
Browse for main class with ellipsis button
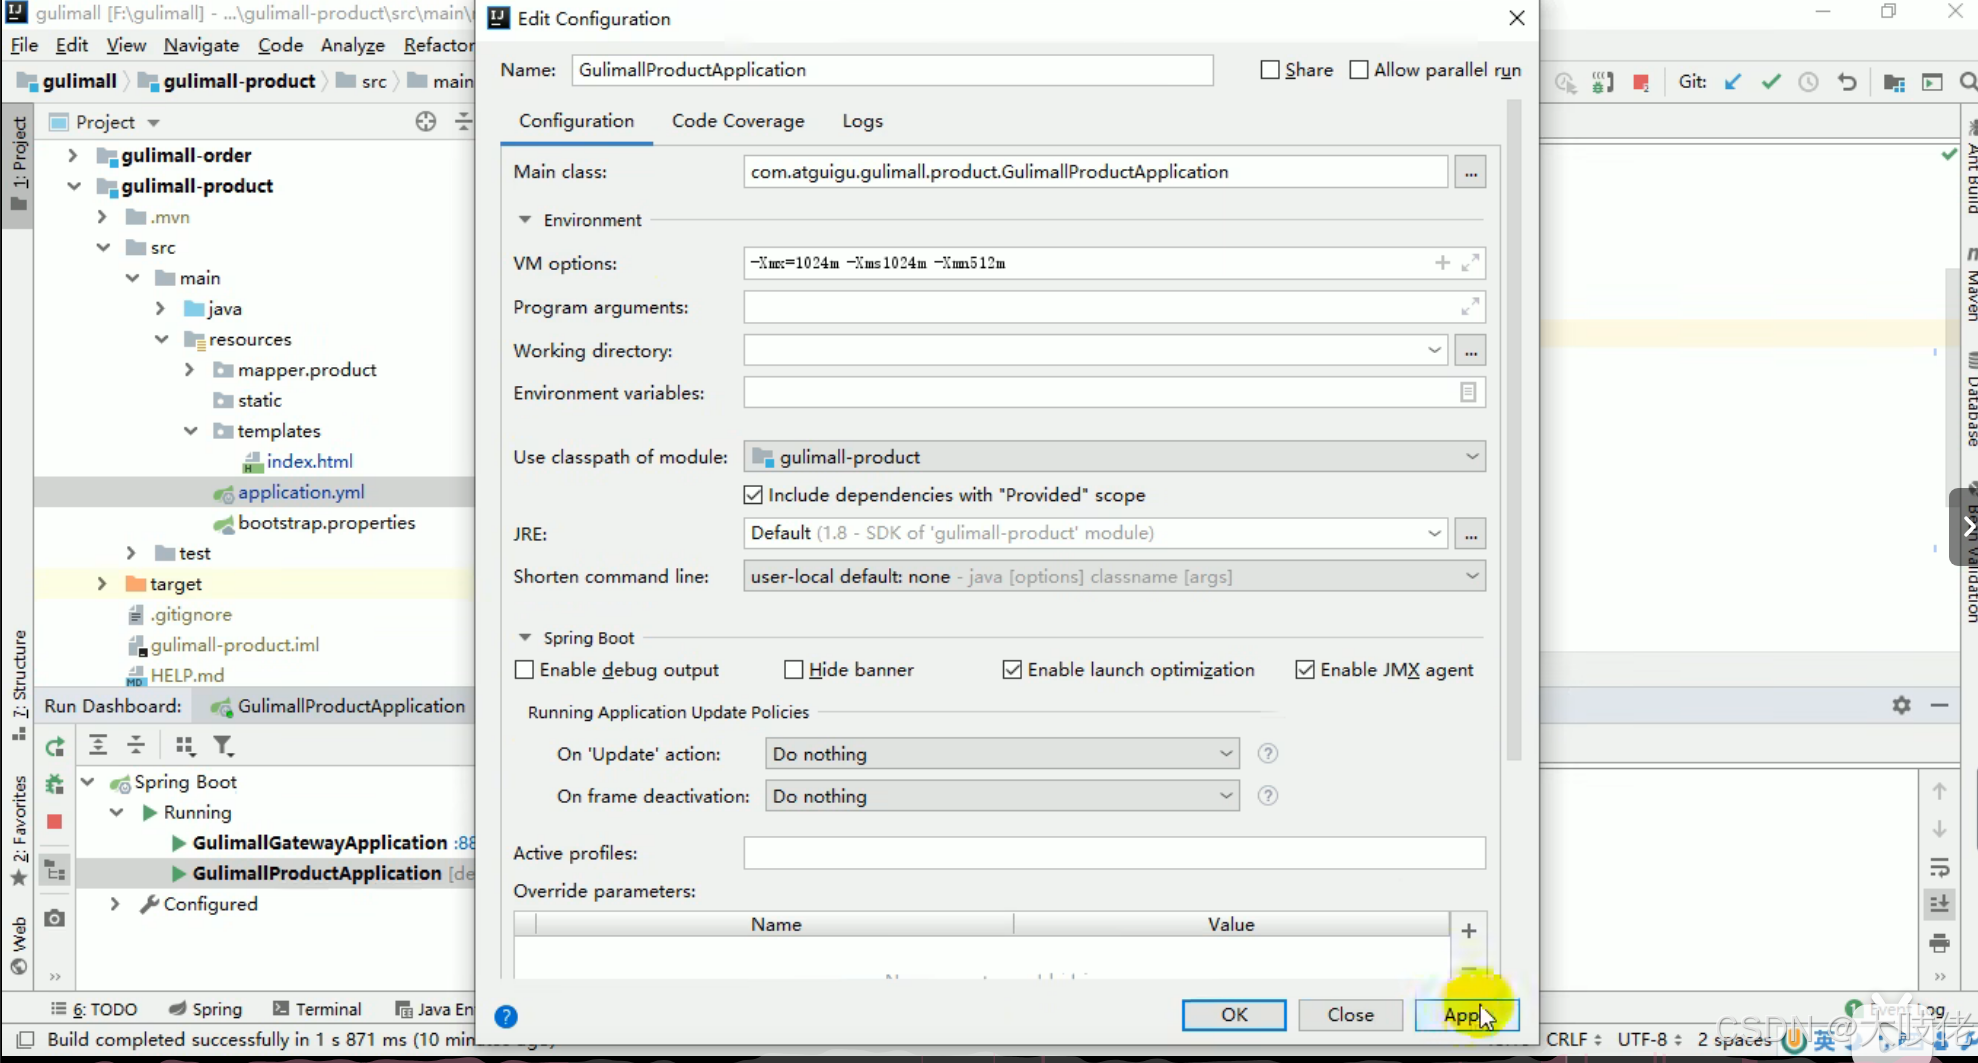click(1470, 172)
